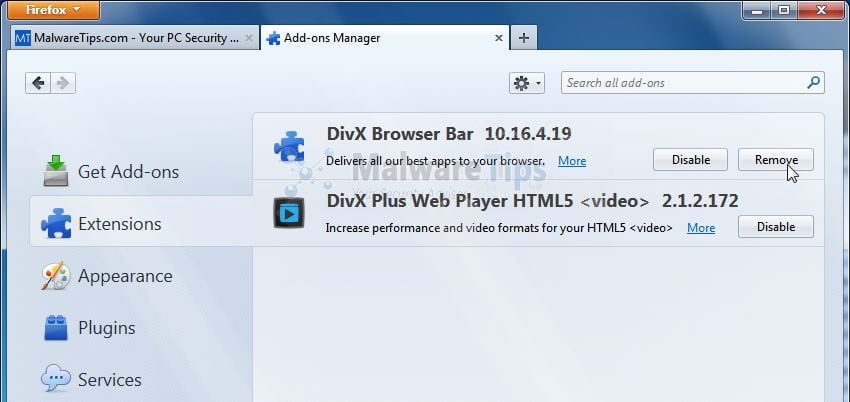This screenshot has height=402, width=850.
Task: Click 'Delivers all our best apps' description
Action: pos(435,161)
